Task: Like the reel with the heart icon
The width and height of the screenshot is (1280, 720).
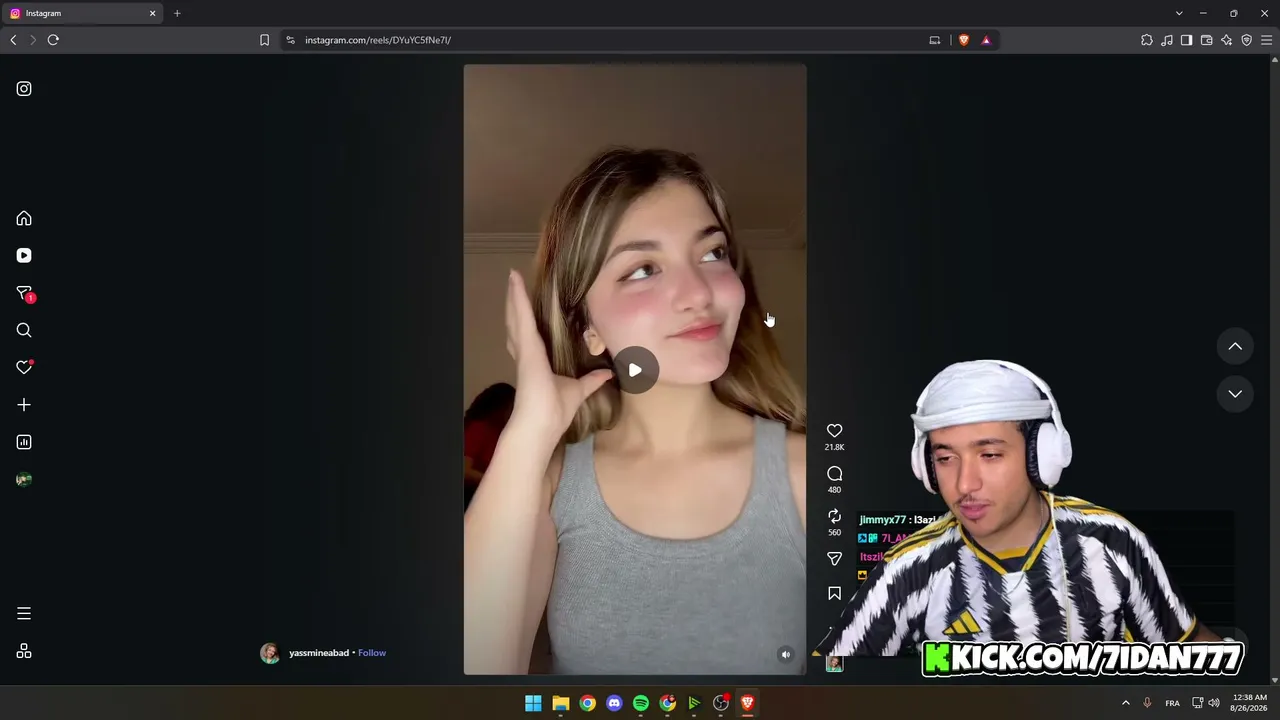Action: tap(834, 431)
